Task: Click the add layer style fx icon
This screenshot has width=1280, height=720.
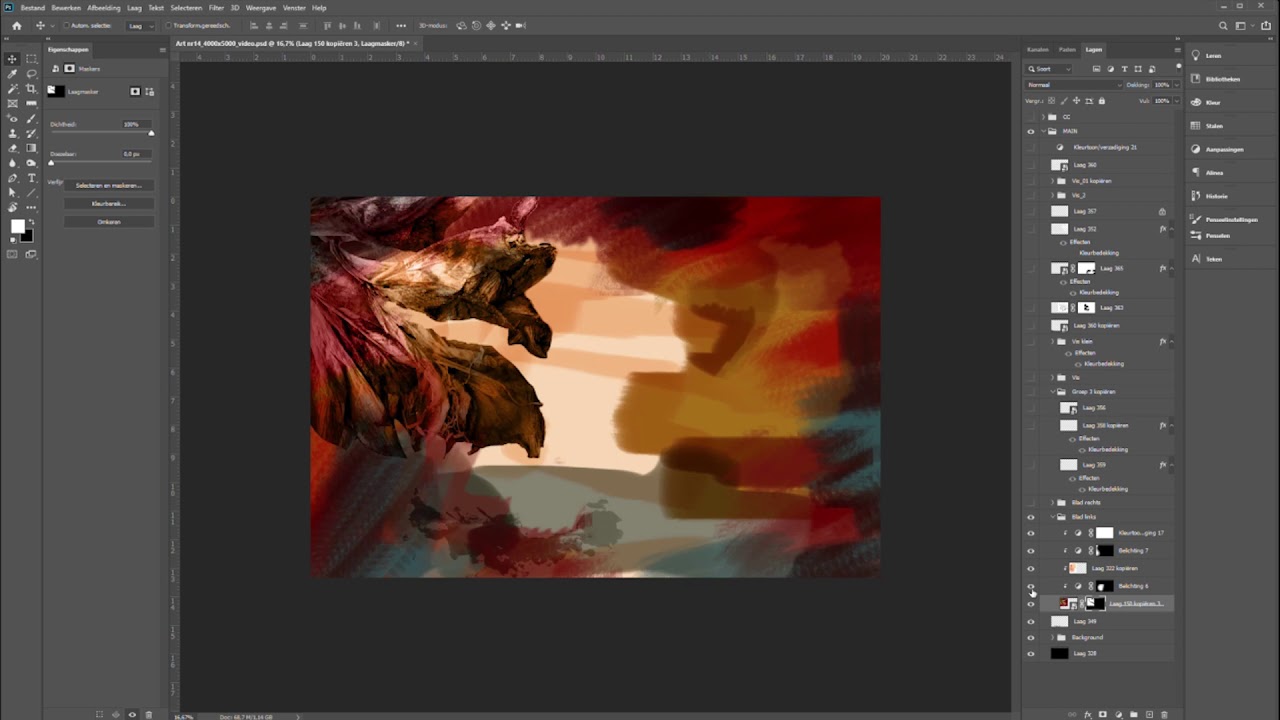Action: pos(1088,714)
